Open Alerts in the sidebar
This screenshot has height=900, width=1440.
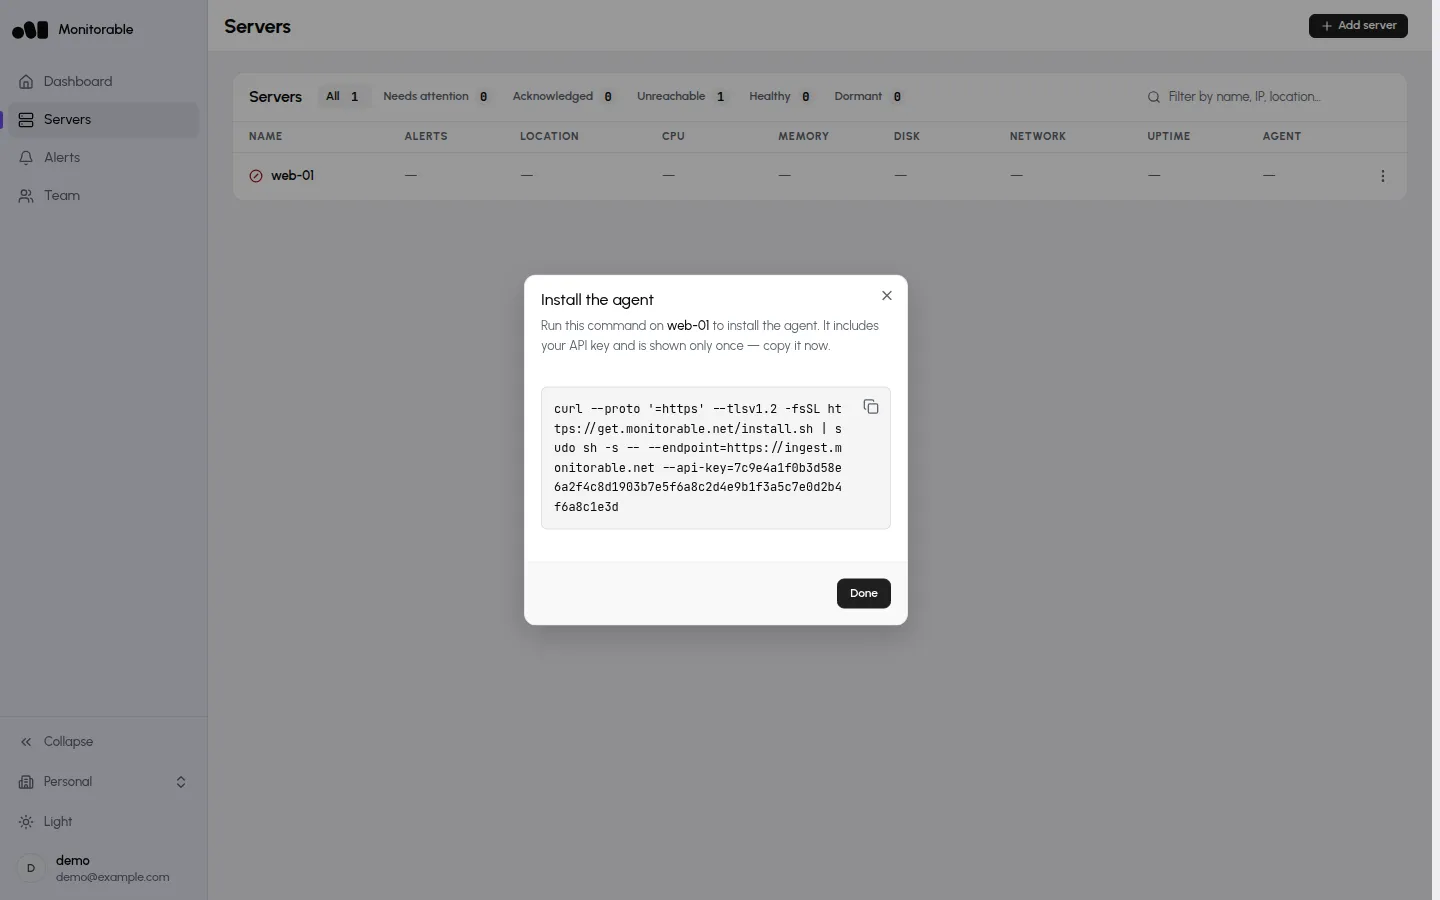[104, 158]
